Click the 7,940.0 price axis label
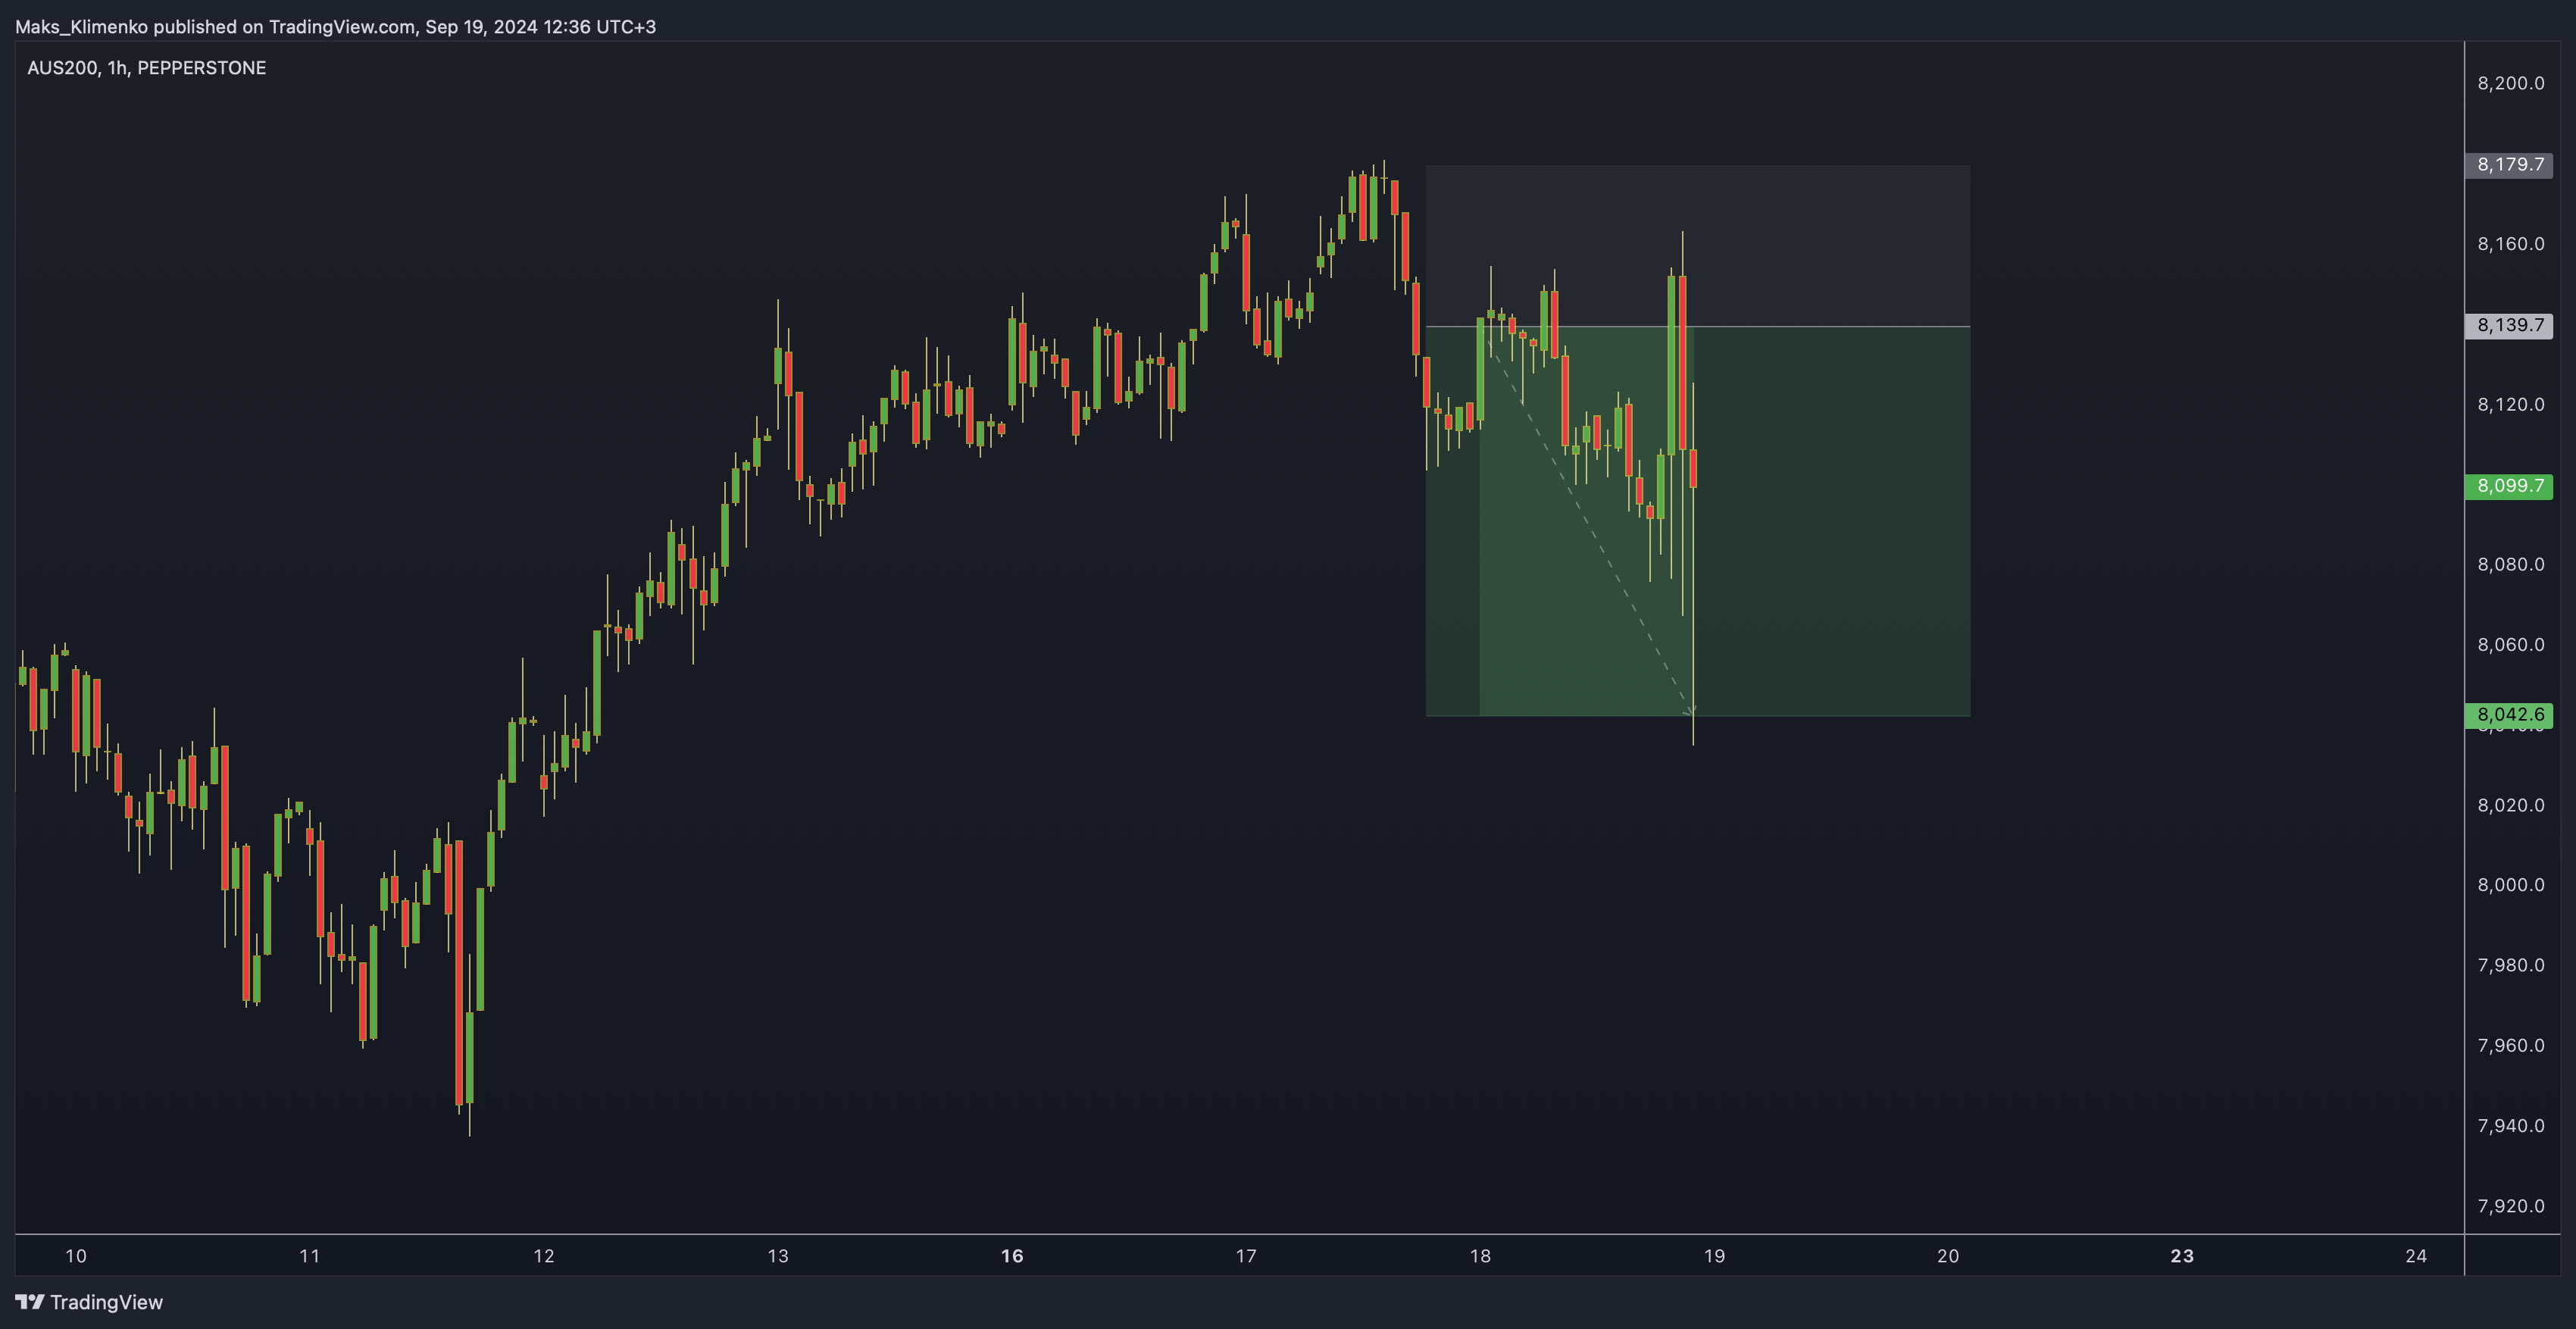Viewport: 2576px width, 1329px height. coord(2510,1126)
